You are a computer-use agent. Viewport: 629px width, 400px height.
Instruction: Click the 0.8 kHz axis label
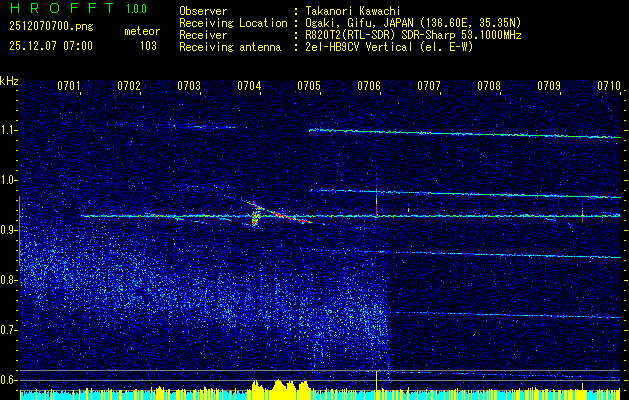(x=8, y=280)
